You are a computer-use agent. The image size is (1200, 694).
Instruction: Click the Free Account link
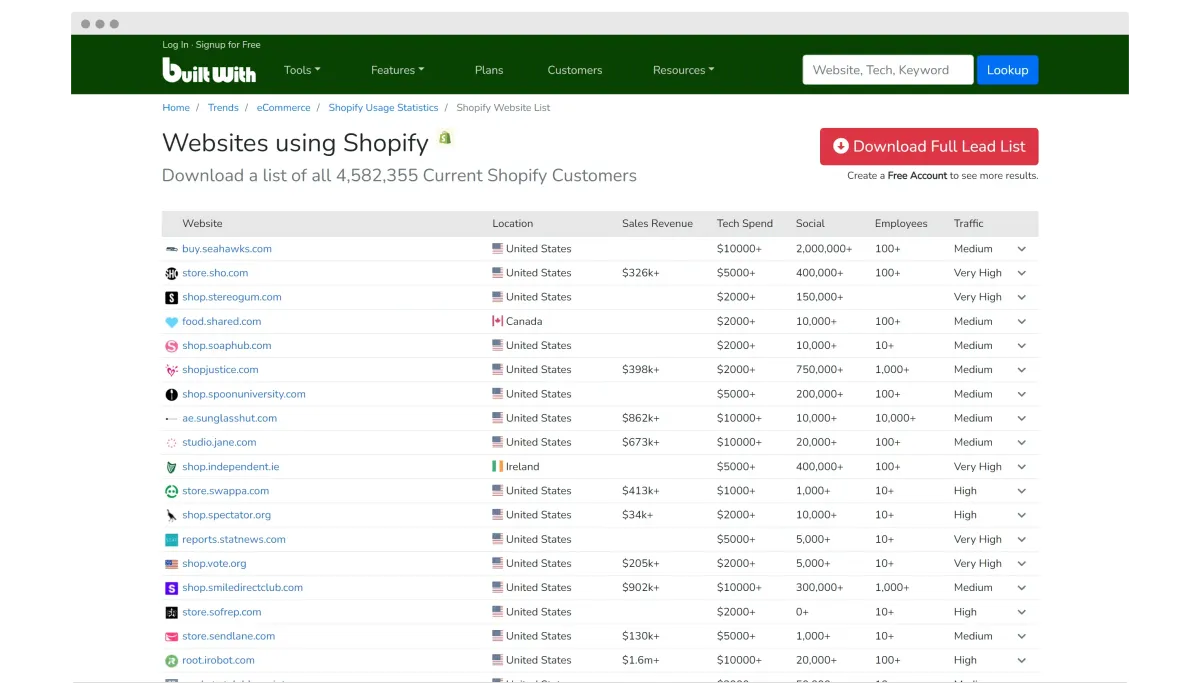[x=917, y=176]
